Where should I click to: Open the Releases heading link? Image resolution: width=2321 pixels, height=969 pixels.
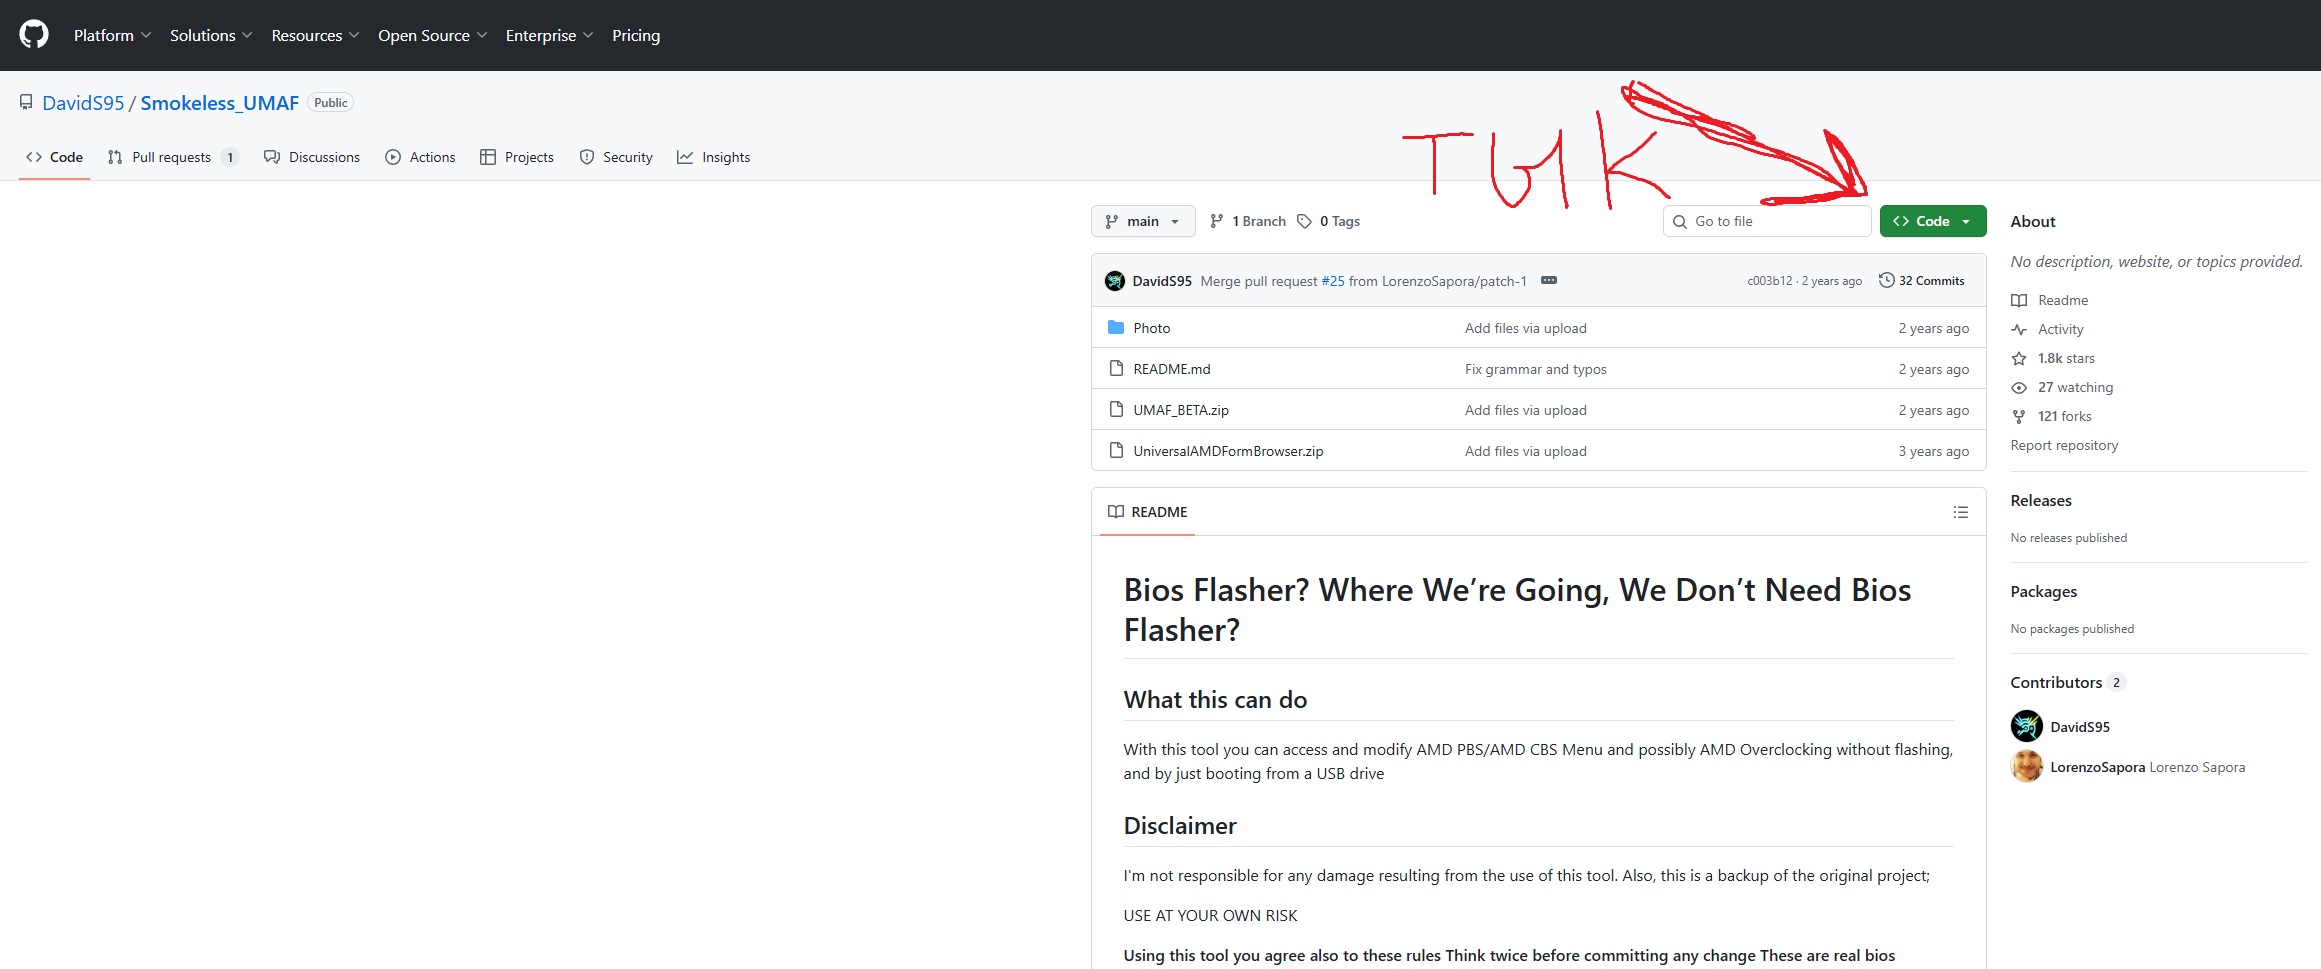tap(2041, 500)
